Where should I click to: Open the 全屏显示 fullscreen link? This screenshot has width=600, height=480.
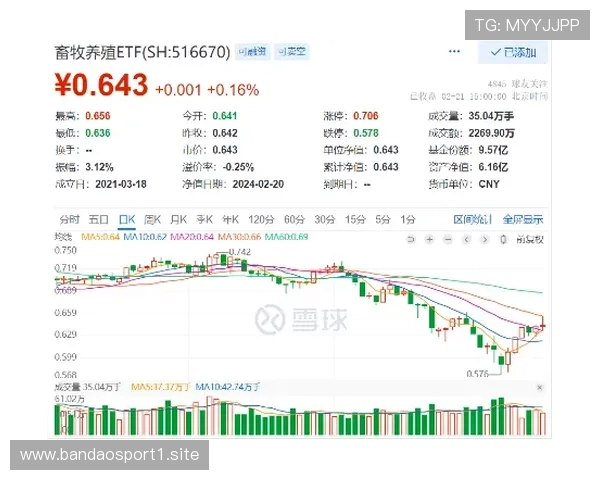click(x=523, y=220)
